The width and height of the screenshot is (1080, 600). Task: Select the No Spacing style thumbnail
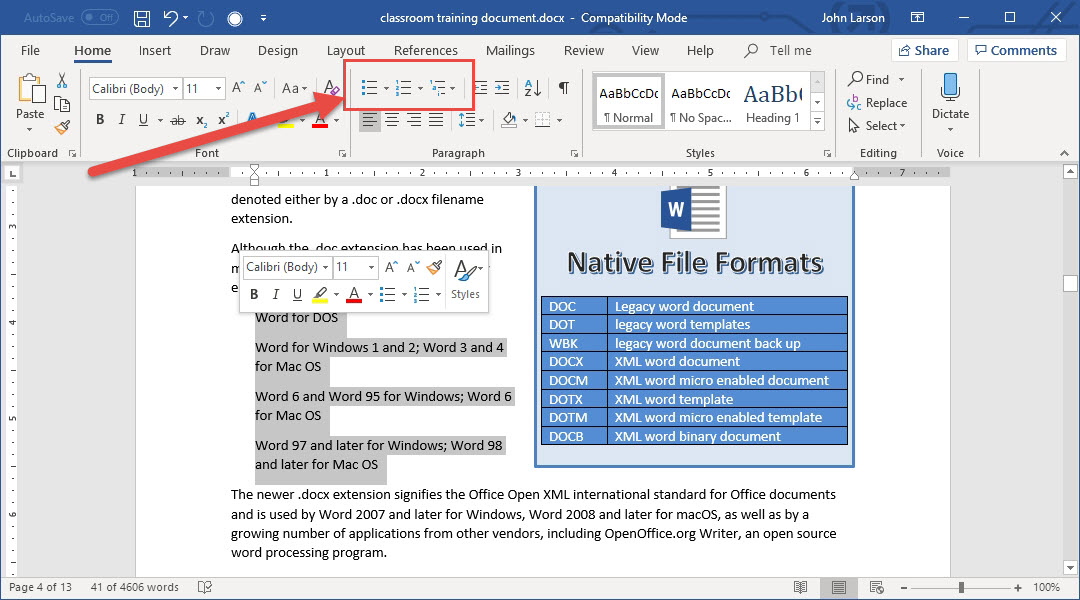click(x=700, y=102)
